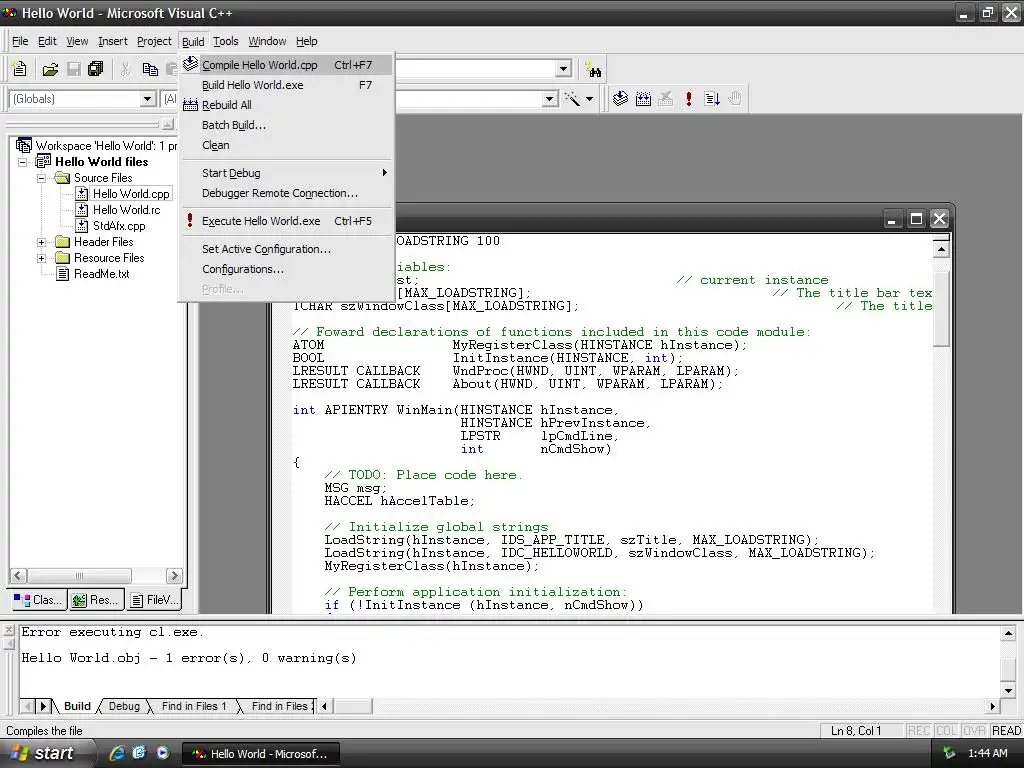Image resolution: width=1024 pixels, height=768 pixels.
Task: Choose Debugger Remote Connection menu item
Action: (286, 193)
